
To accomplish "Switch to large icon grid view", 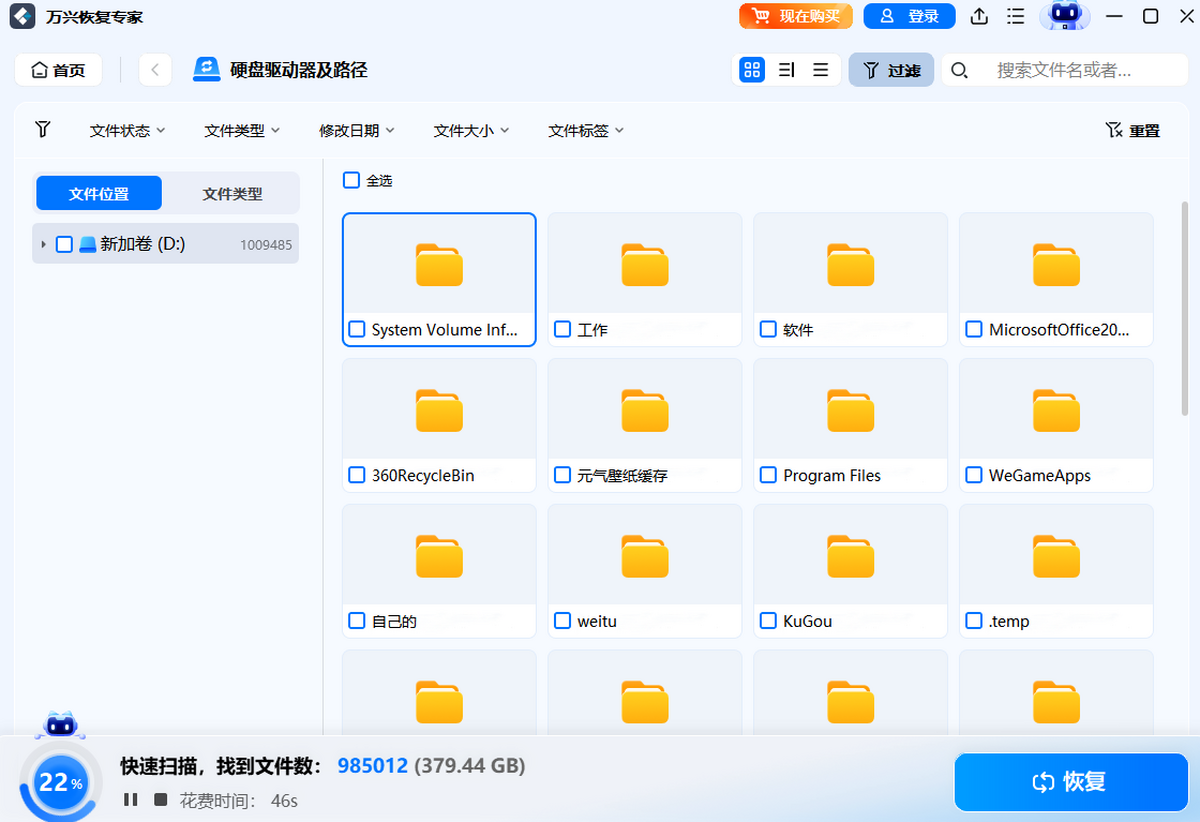I will tap(752, 70).
